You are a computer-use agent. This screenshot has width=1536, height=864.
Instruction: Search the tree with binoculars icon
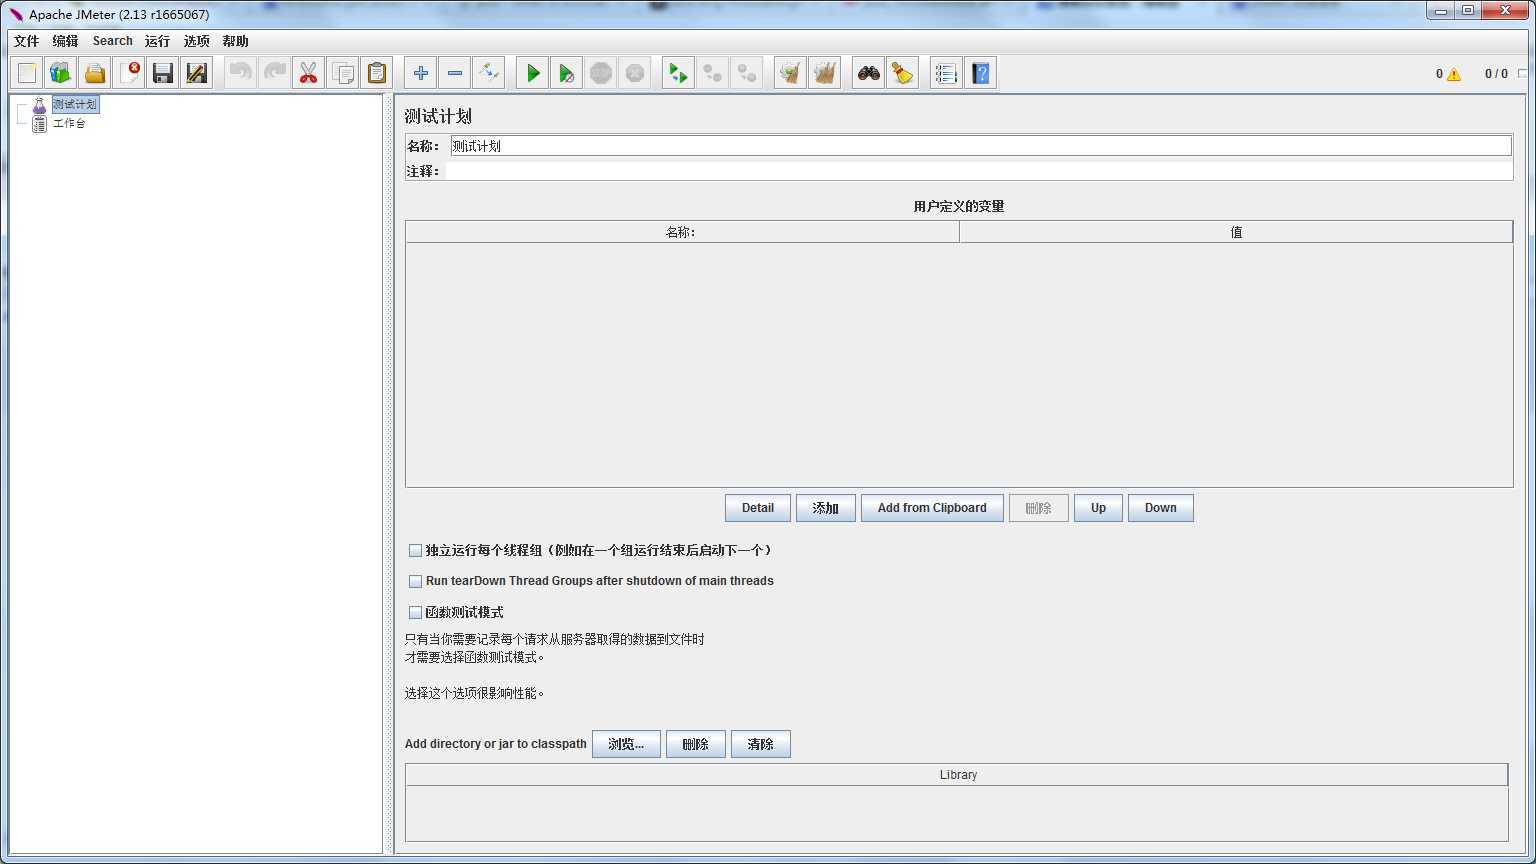click(x=869, y=73)
